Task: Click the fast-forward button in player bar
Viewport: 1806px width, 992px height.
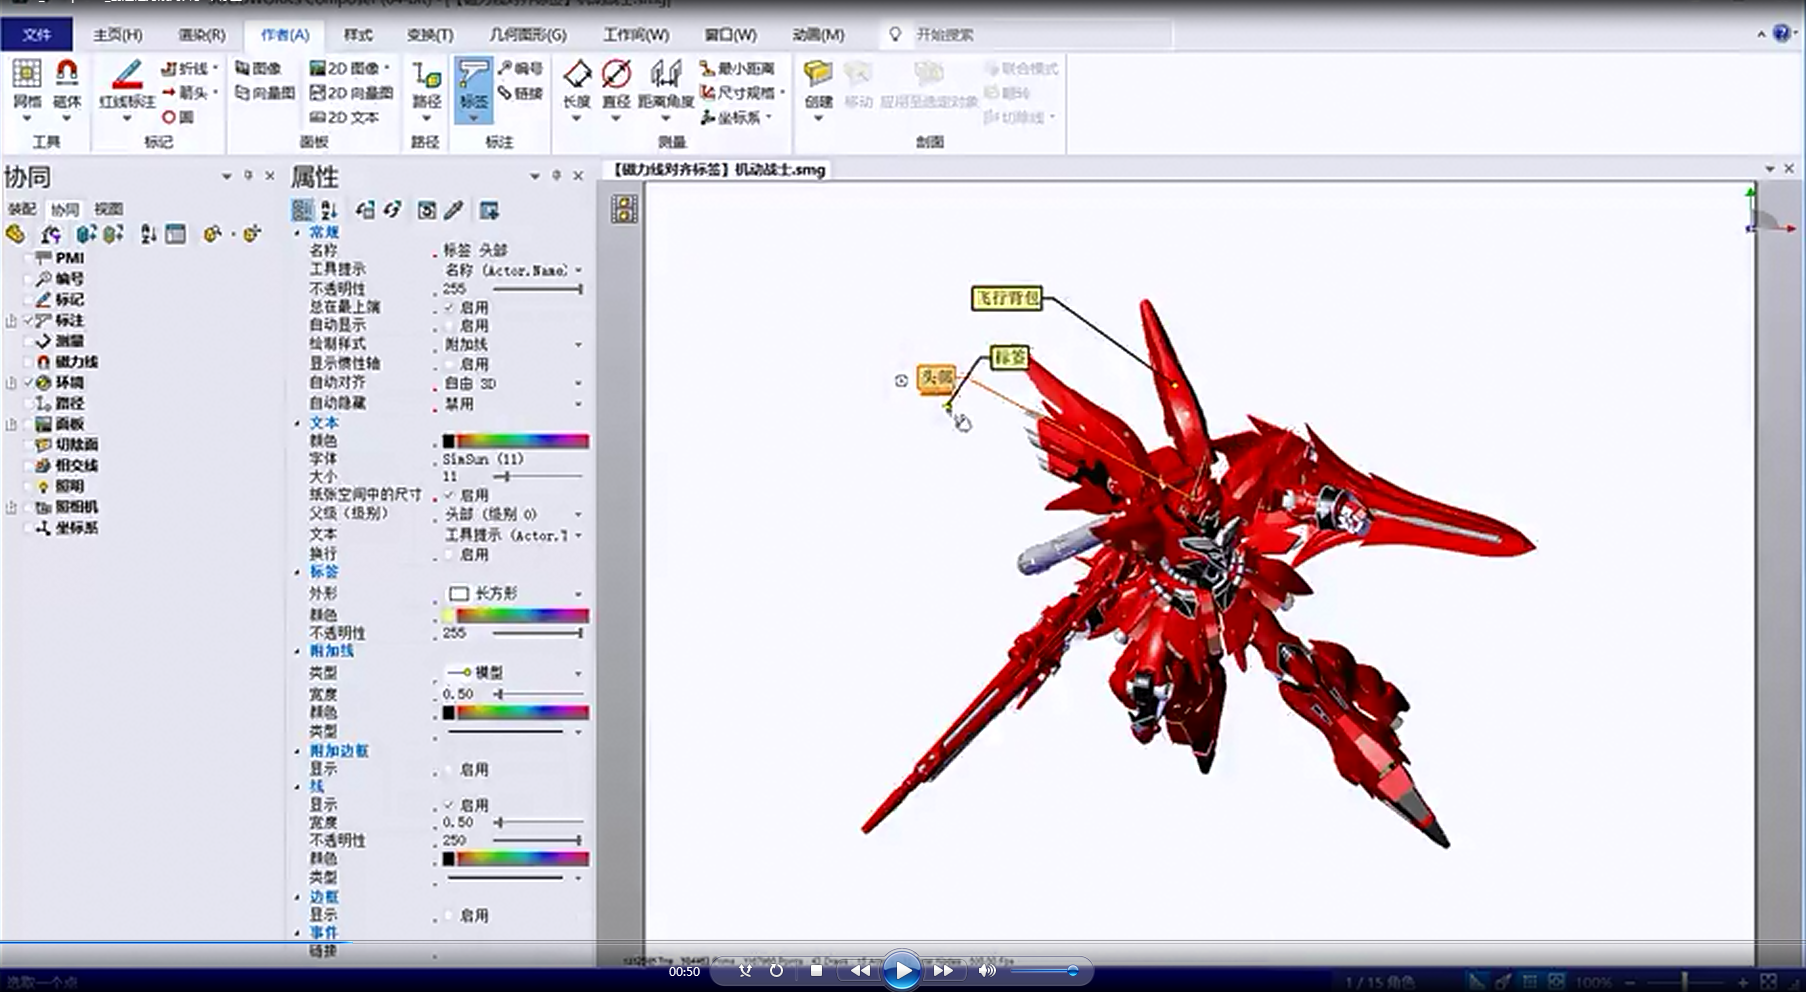Action: [943, 970]
